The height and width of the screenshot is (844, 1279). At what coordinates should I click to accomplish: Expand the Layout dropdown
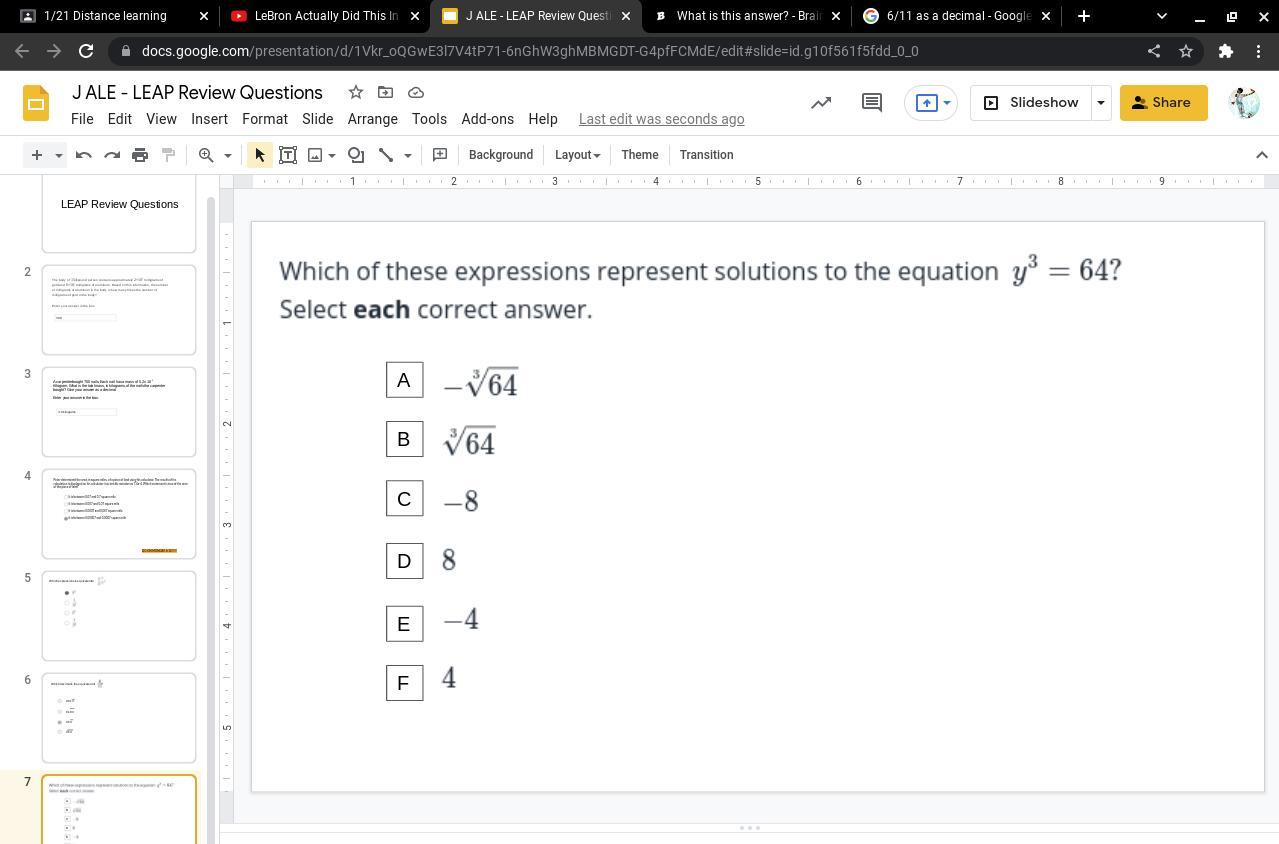[x=577, y=155]
